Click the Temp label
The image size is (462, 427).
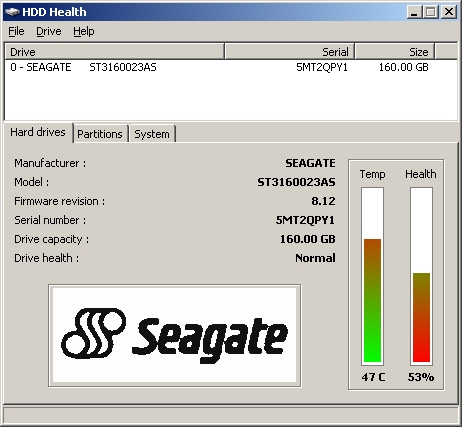tap(372, 174)
